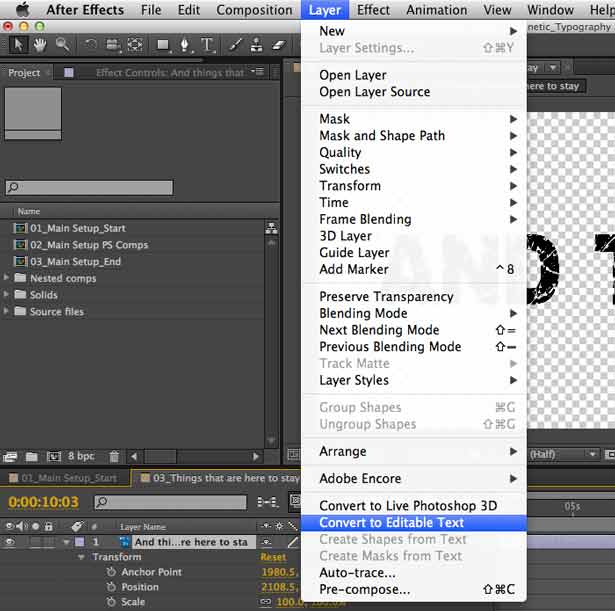Hide layer 1 using its eye icon

(x=10, y=542)
